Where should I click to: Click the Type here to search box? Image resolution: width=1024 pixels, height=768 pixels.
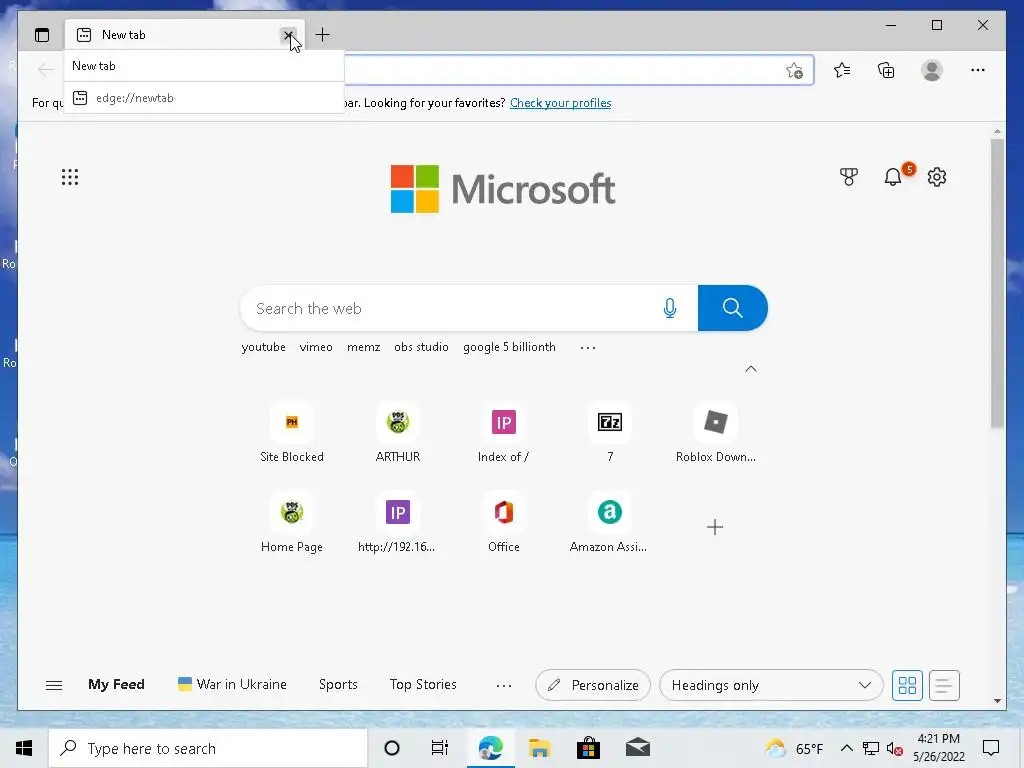(208, 748)
